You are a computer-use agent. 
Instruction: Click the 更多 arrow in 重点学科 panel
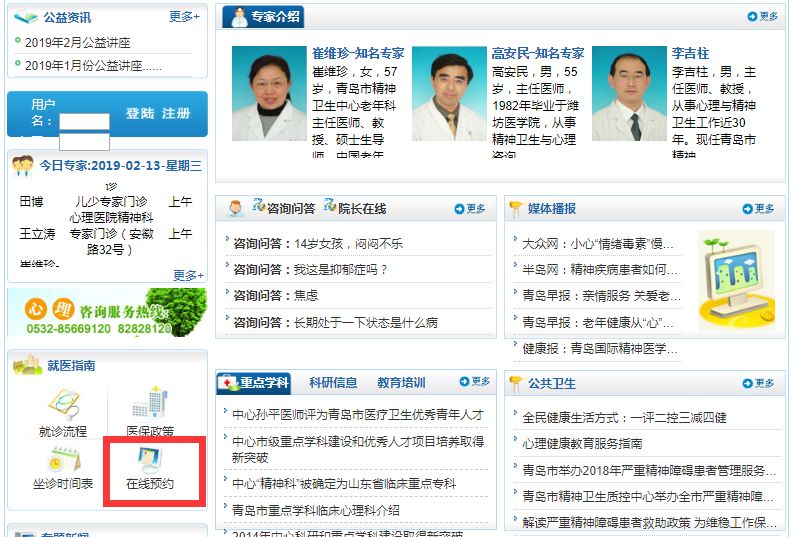pyautogui.click(x=474, y=381)
